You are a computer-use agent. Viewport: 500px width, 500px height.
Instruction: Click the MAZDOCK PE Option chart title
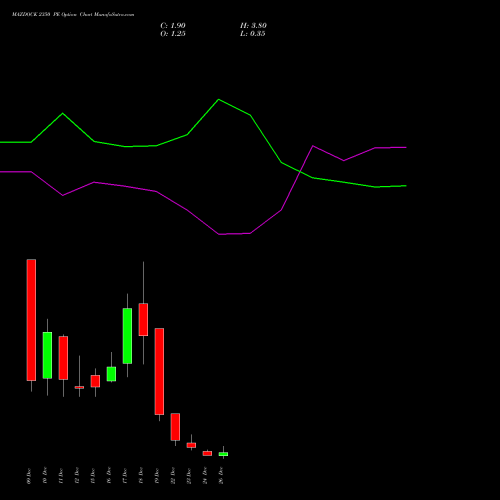coord(73,15)
